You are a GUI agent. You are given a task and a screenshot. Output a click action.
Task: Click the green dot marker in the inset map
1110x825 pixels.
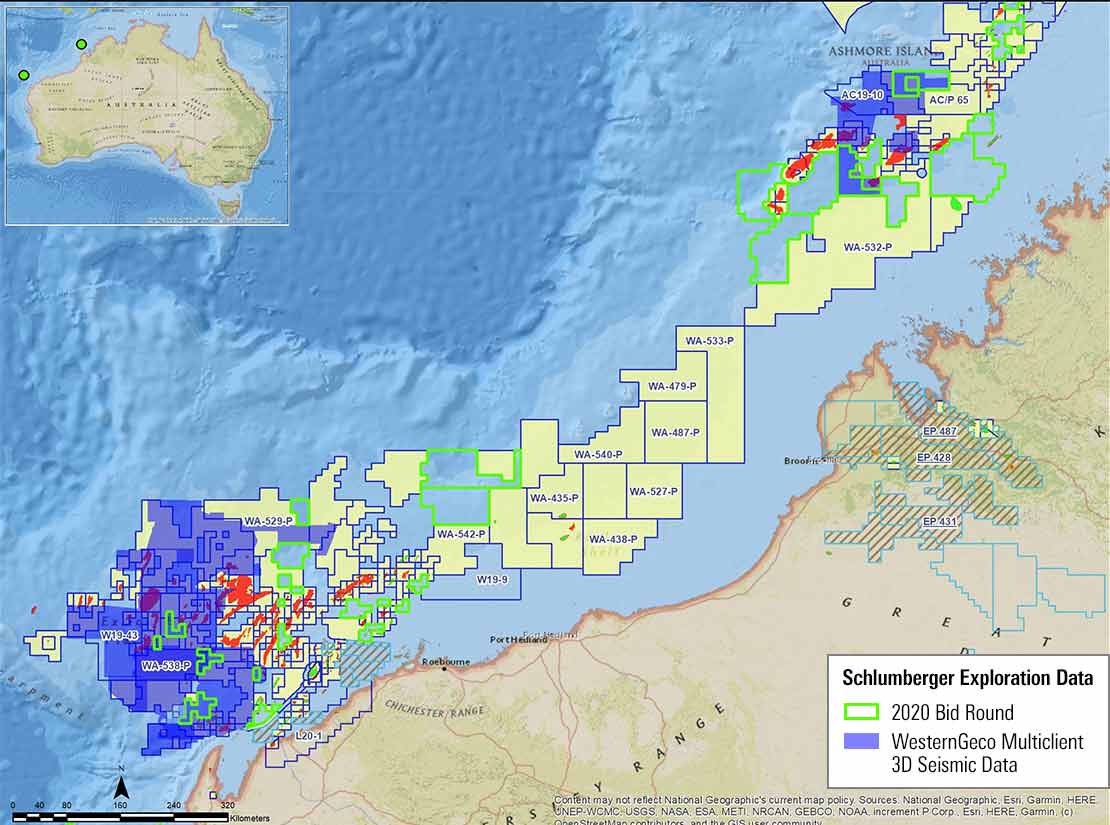click(80, 42)
